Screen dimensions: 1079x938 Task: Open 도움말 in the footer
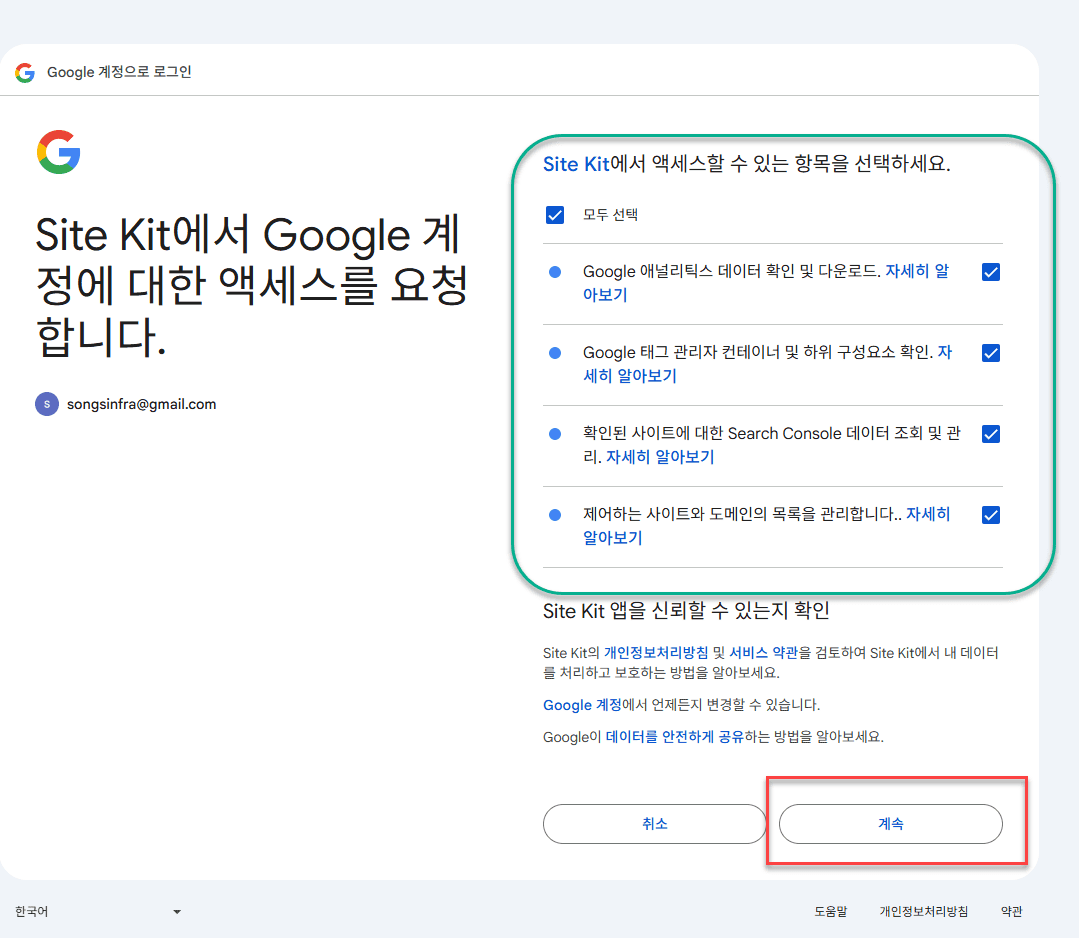point(830,912)
